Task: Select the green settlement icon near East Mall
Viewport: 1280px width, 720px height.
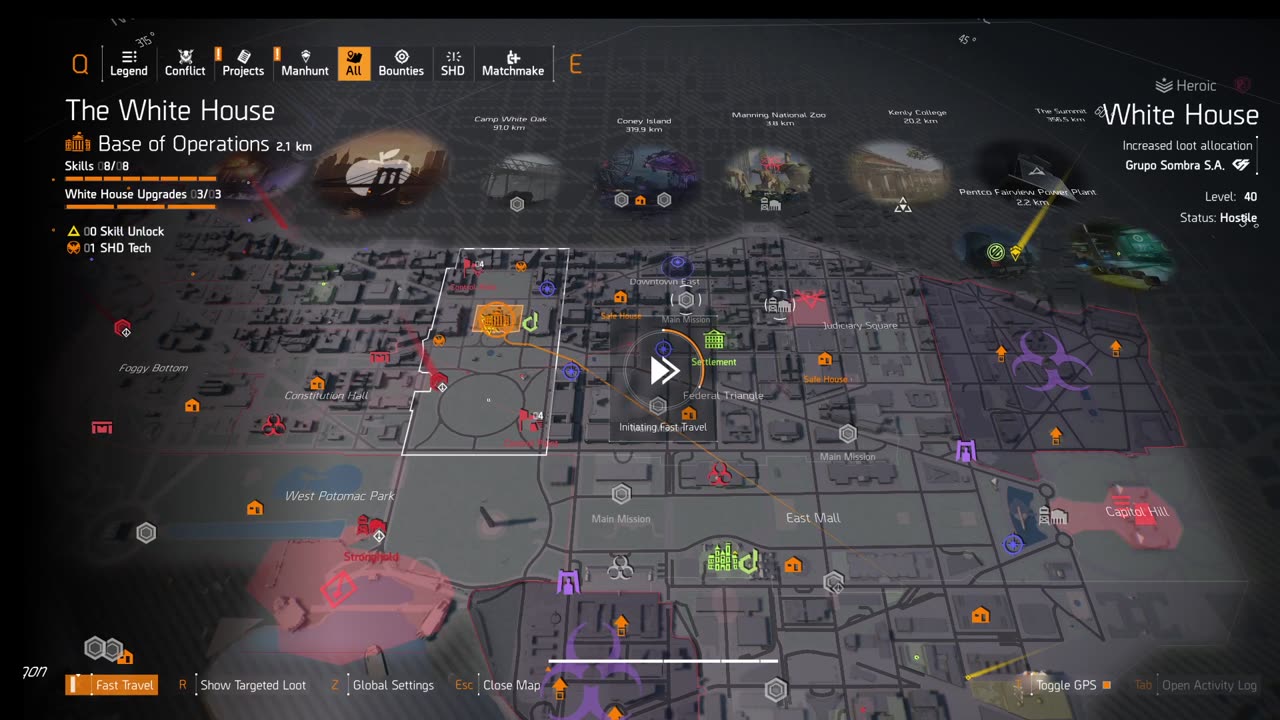Action: click(722, 558)
